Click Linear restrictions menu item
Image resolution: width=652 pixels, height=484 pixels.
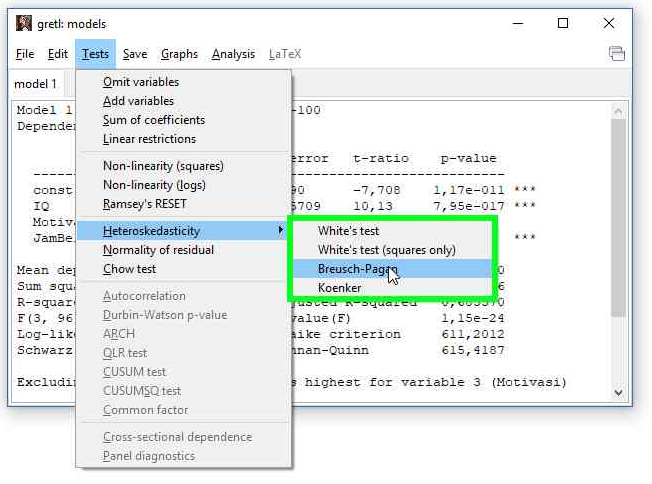point(149,139)
